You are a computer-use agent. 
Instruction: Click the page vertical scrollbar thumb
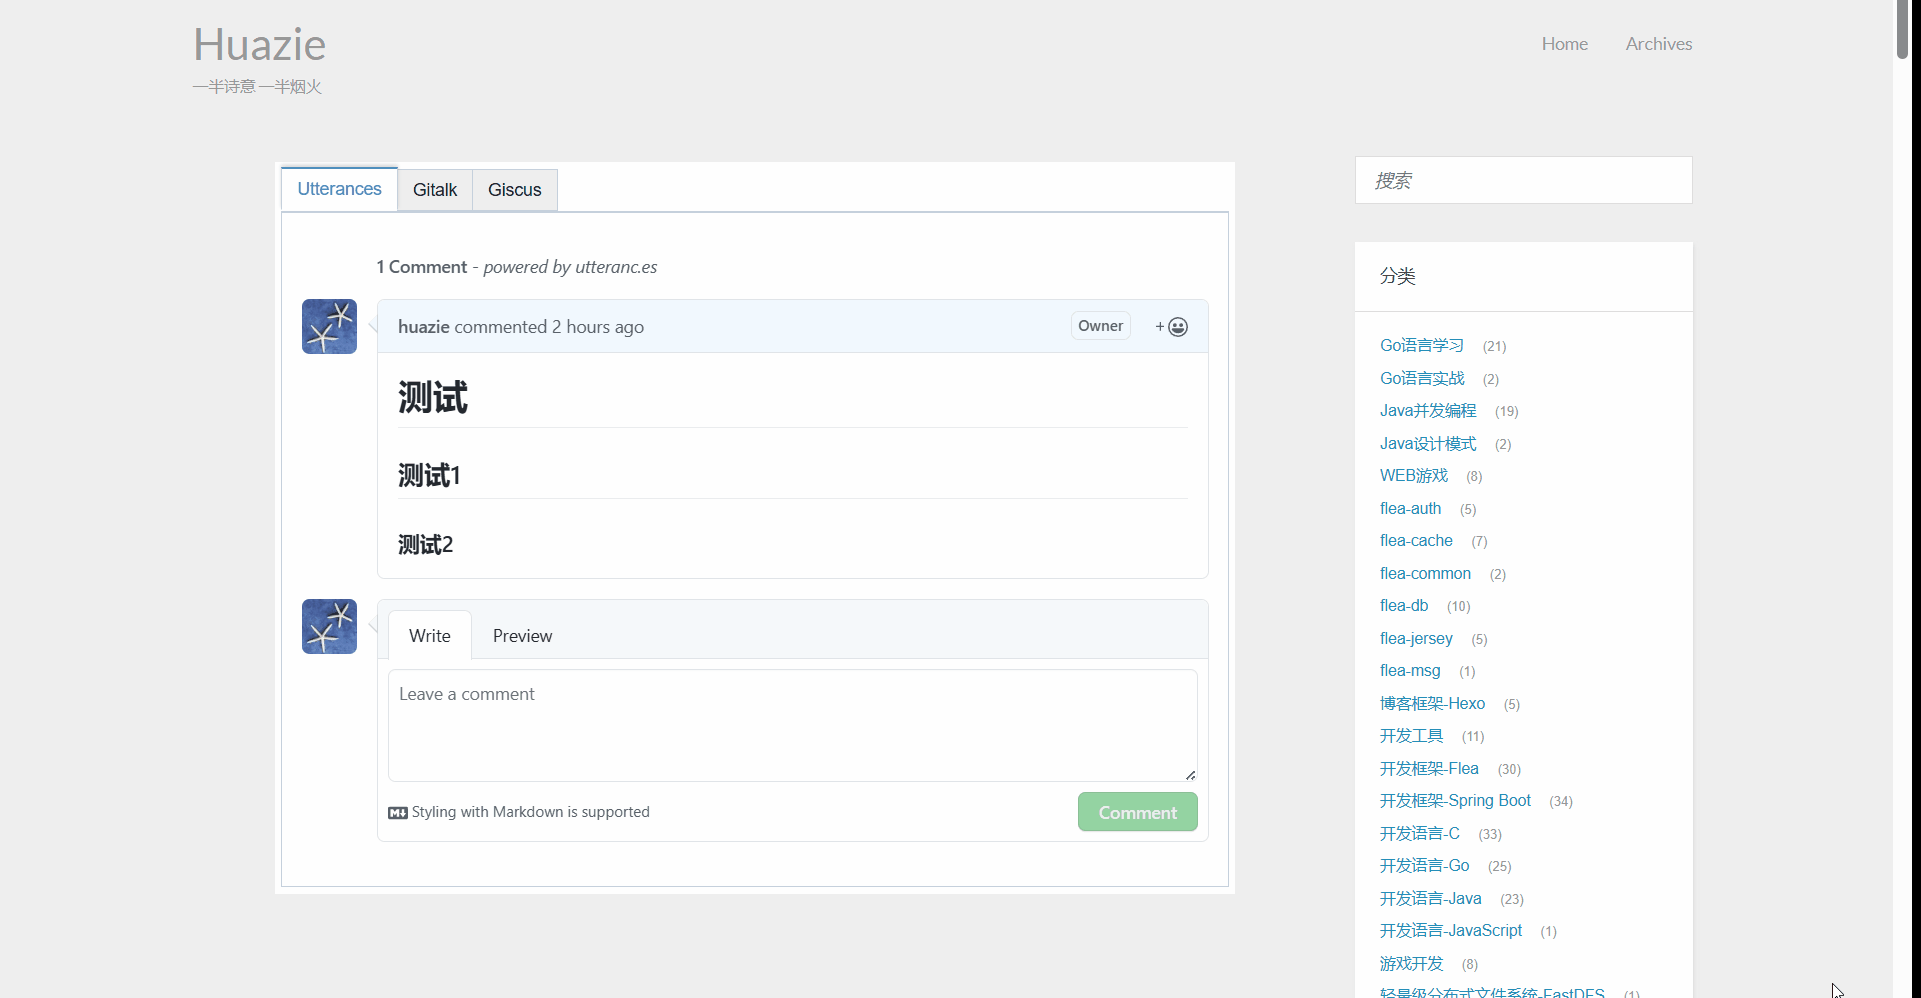pyautogui.click(x=1902, y=30)
